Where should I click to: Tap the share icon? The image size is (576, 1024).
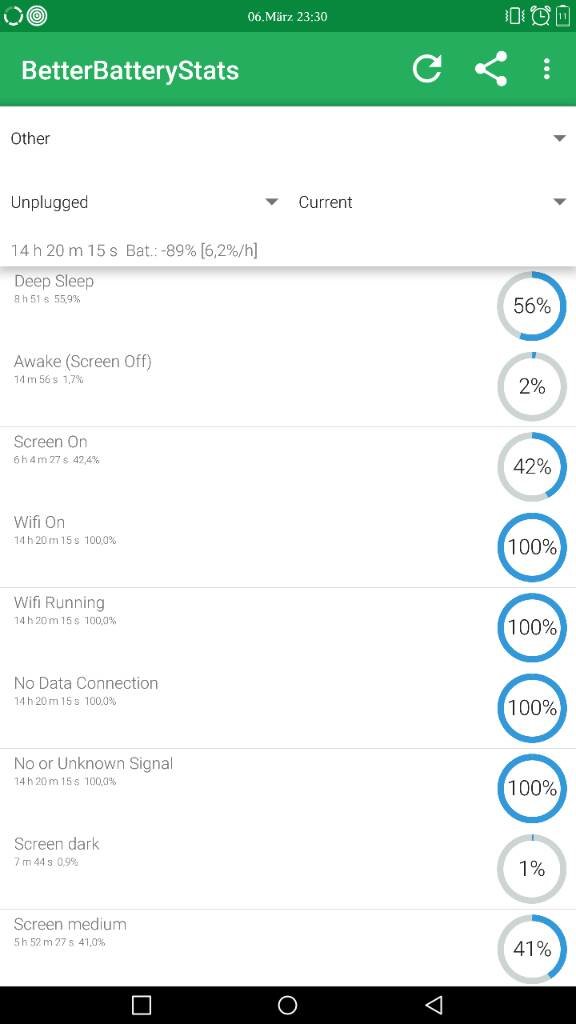point(491,69)
